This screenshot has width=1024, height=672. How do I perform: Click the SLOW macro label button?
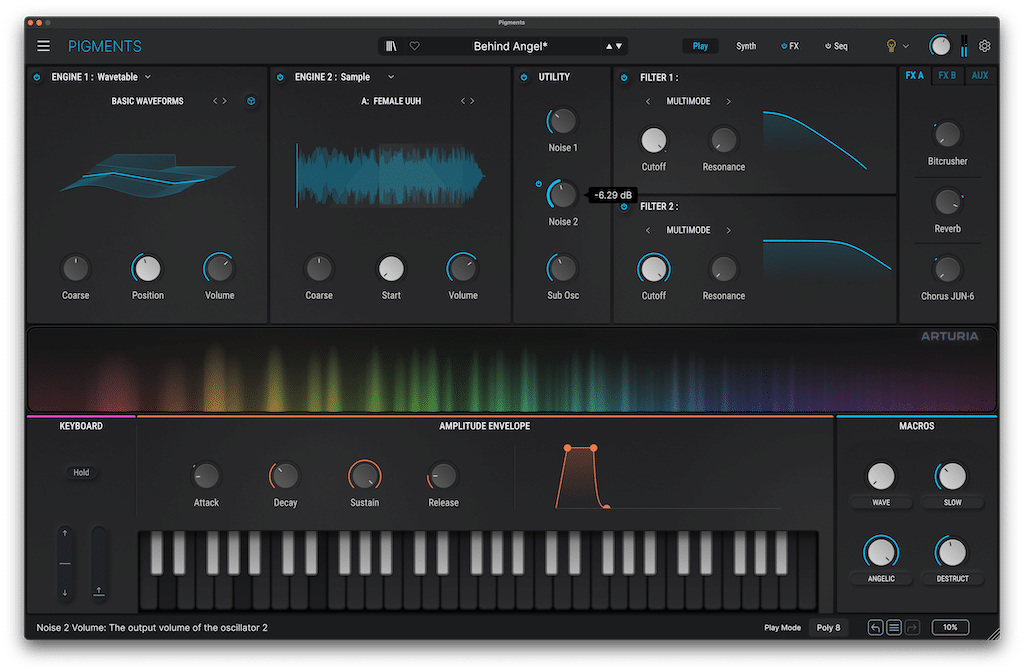[x=952, y=502]
